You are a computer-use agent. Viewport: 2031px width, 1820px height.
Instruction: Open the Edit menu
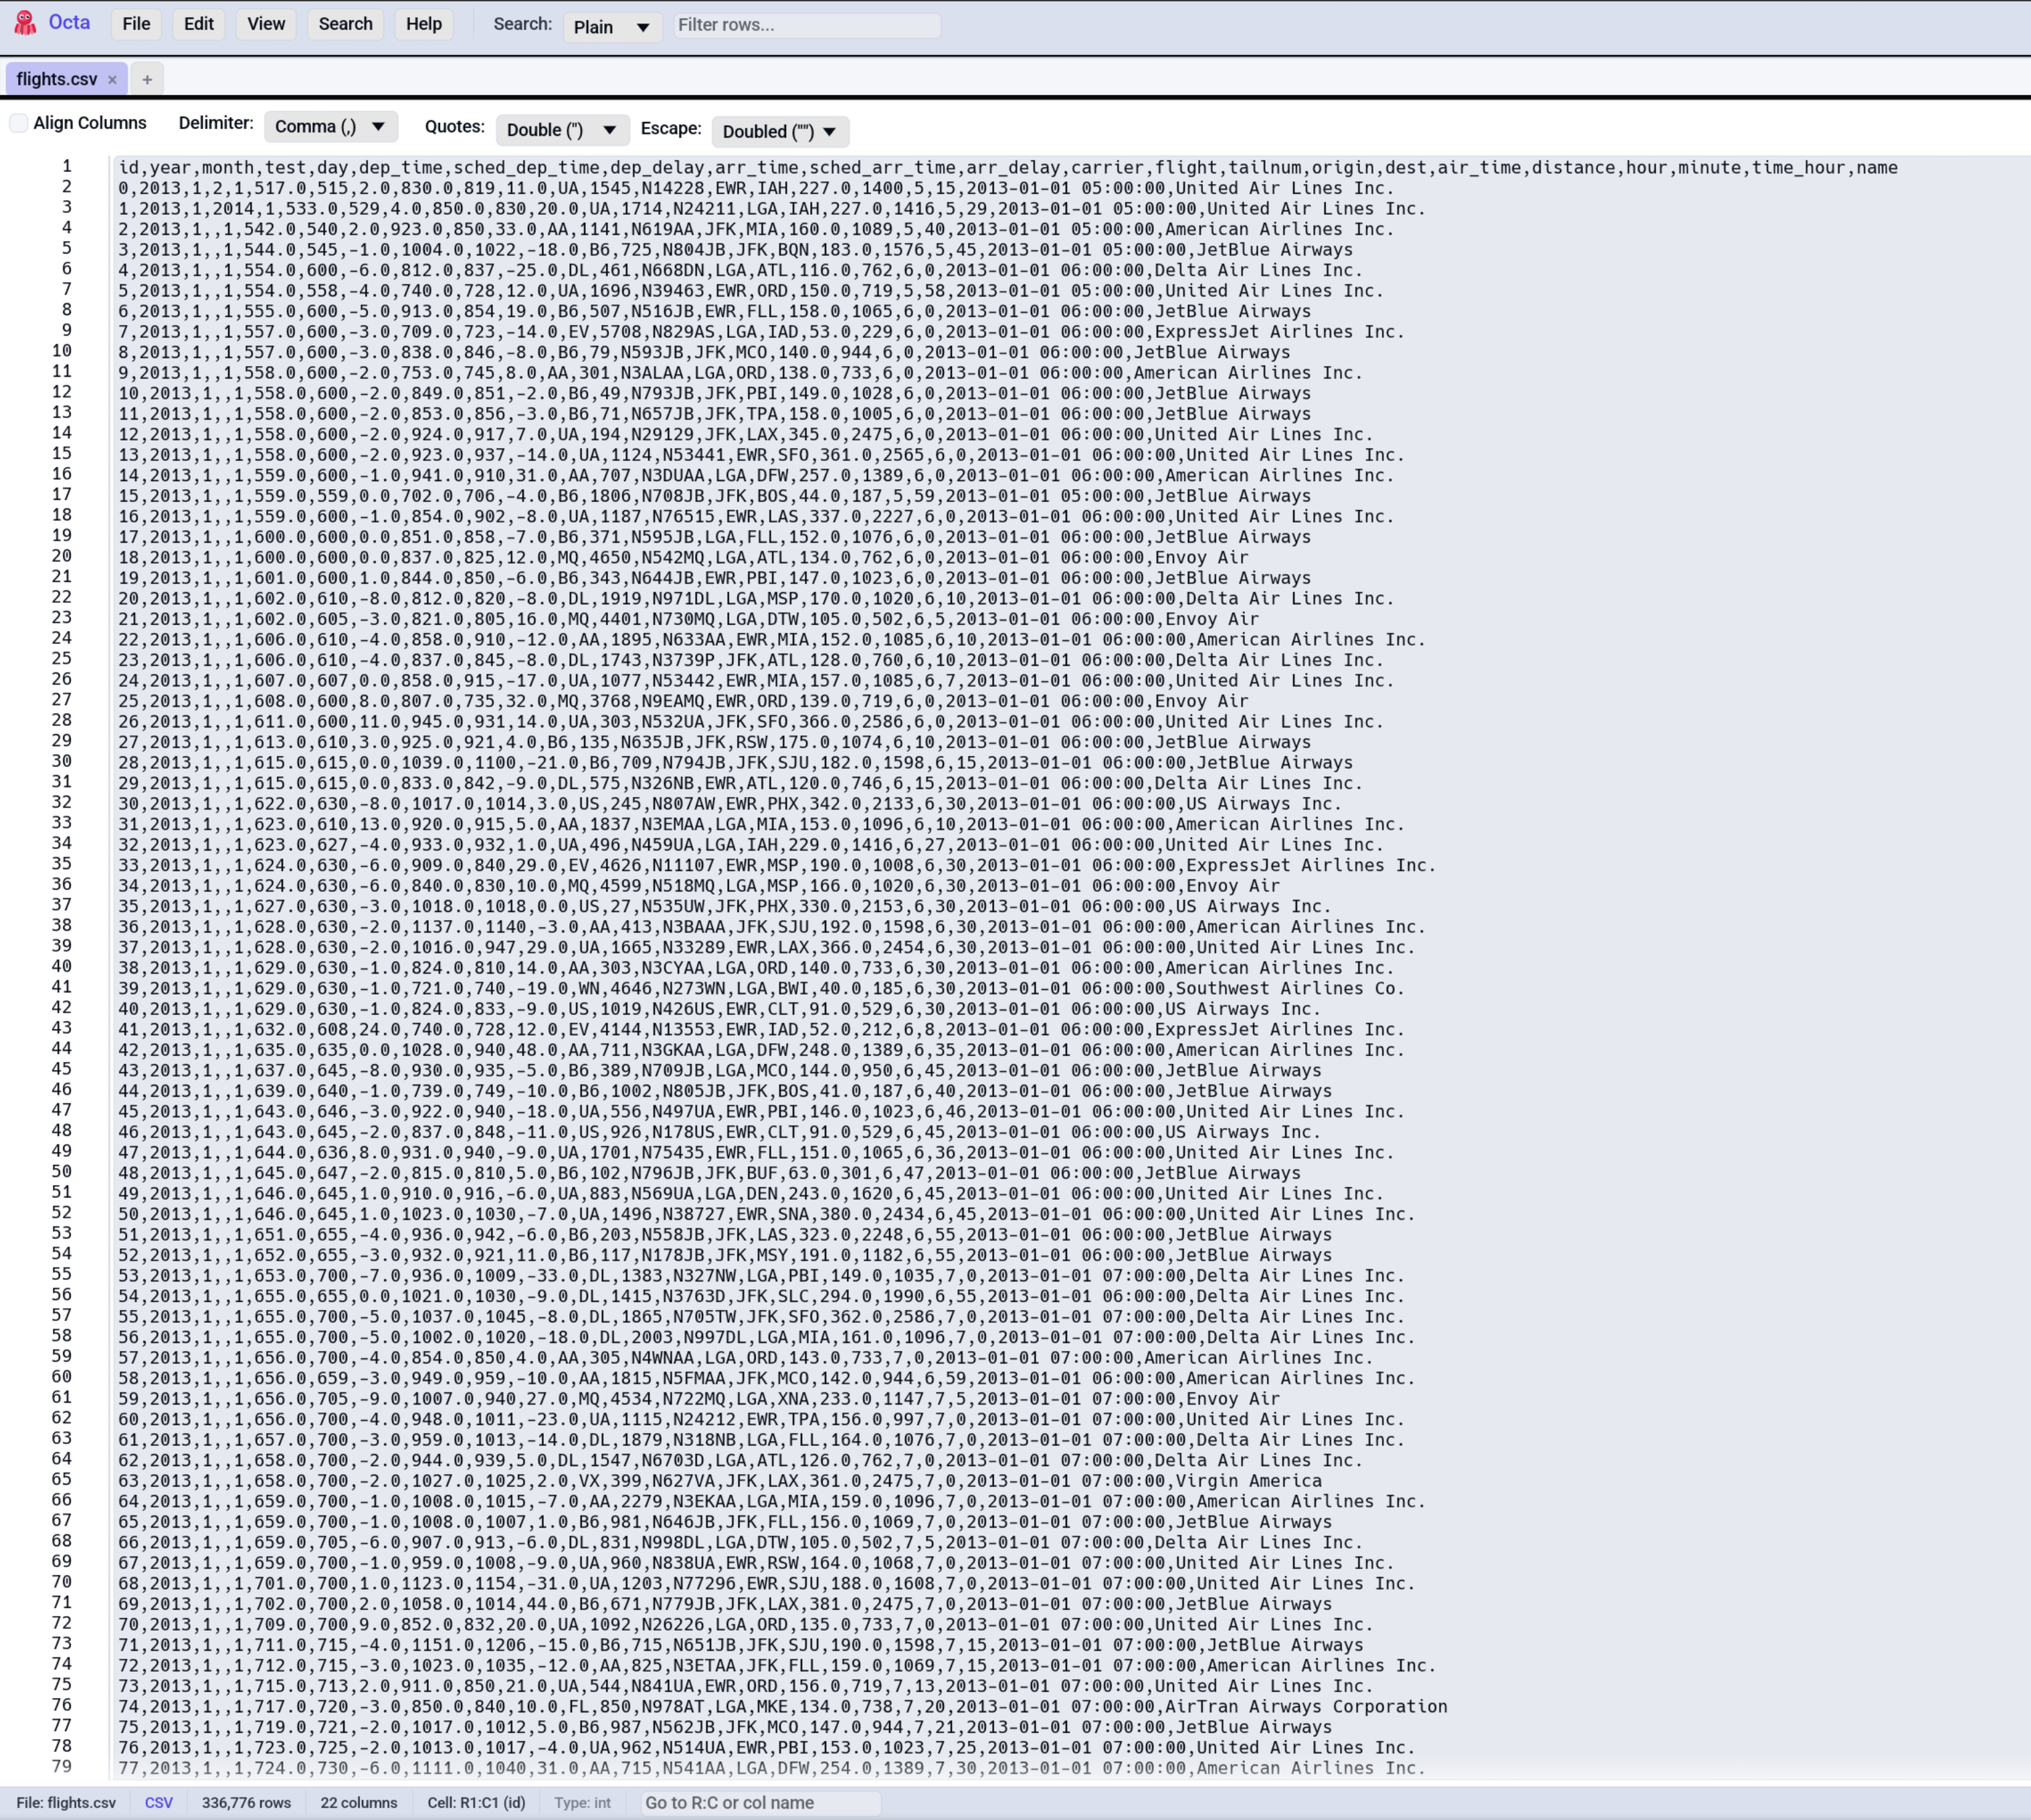point(199,24)
